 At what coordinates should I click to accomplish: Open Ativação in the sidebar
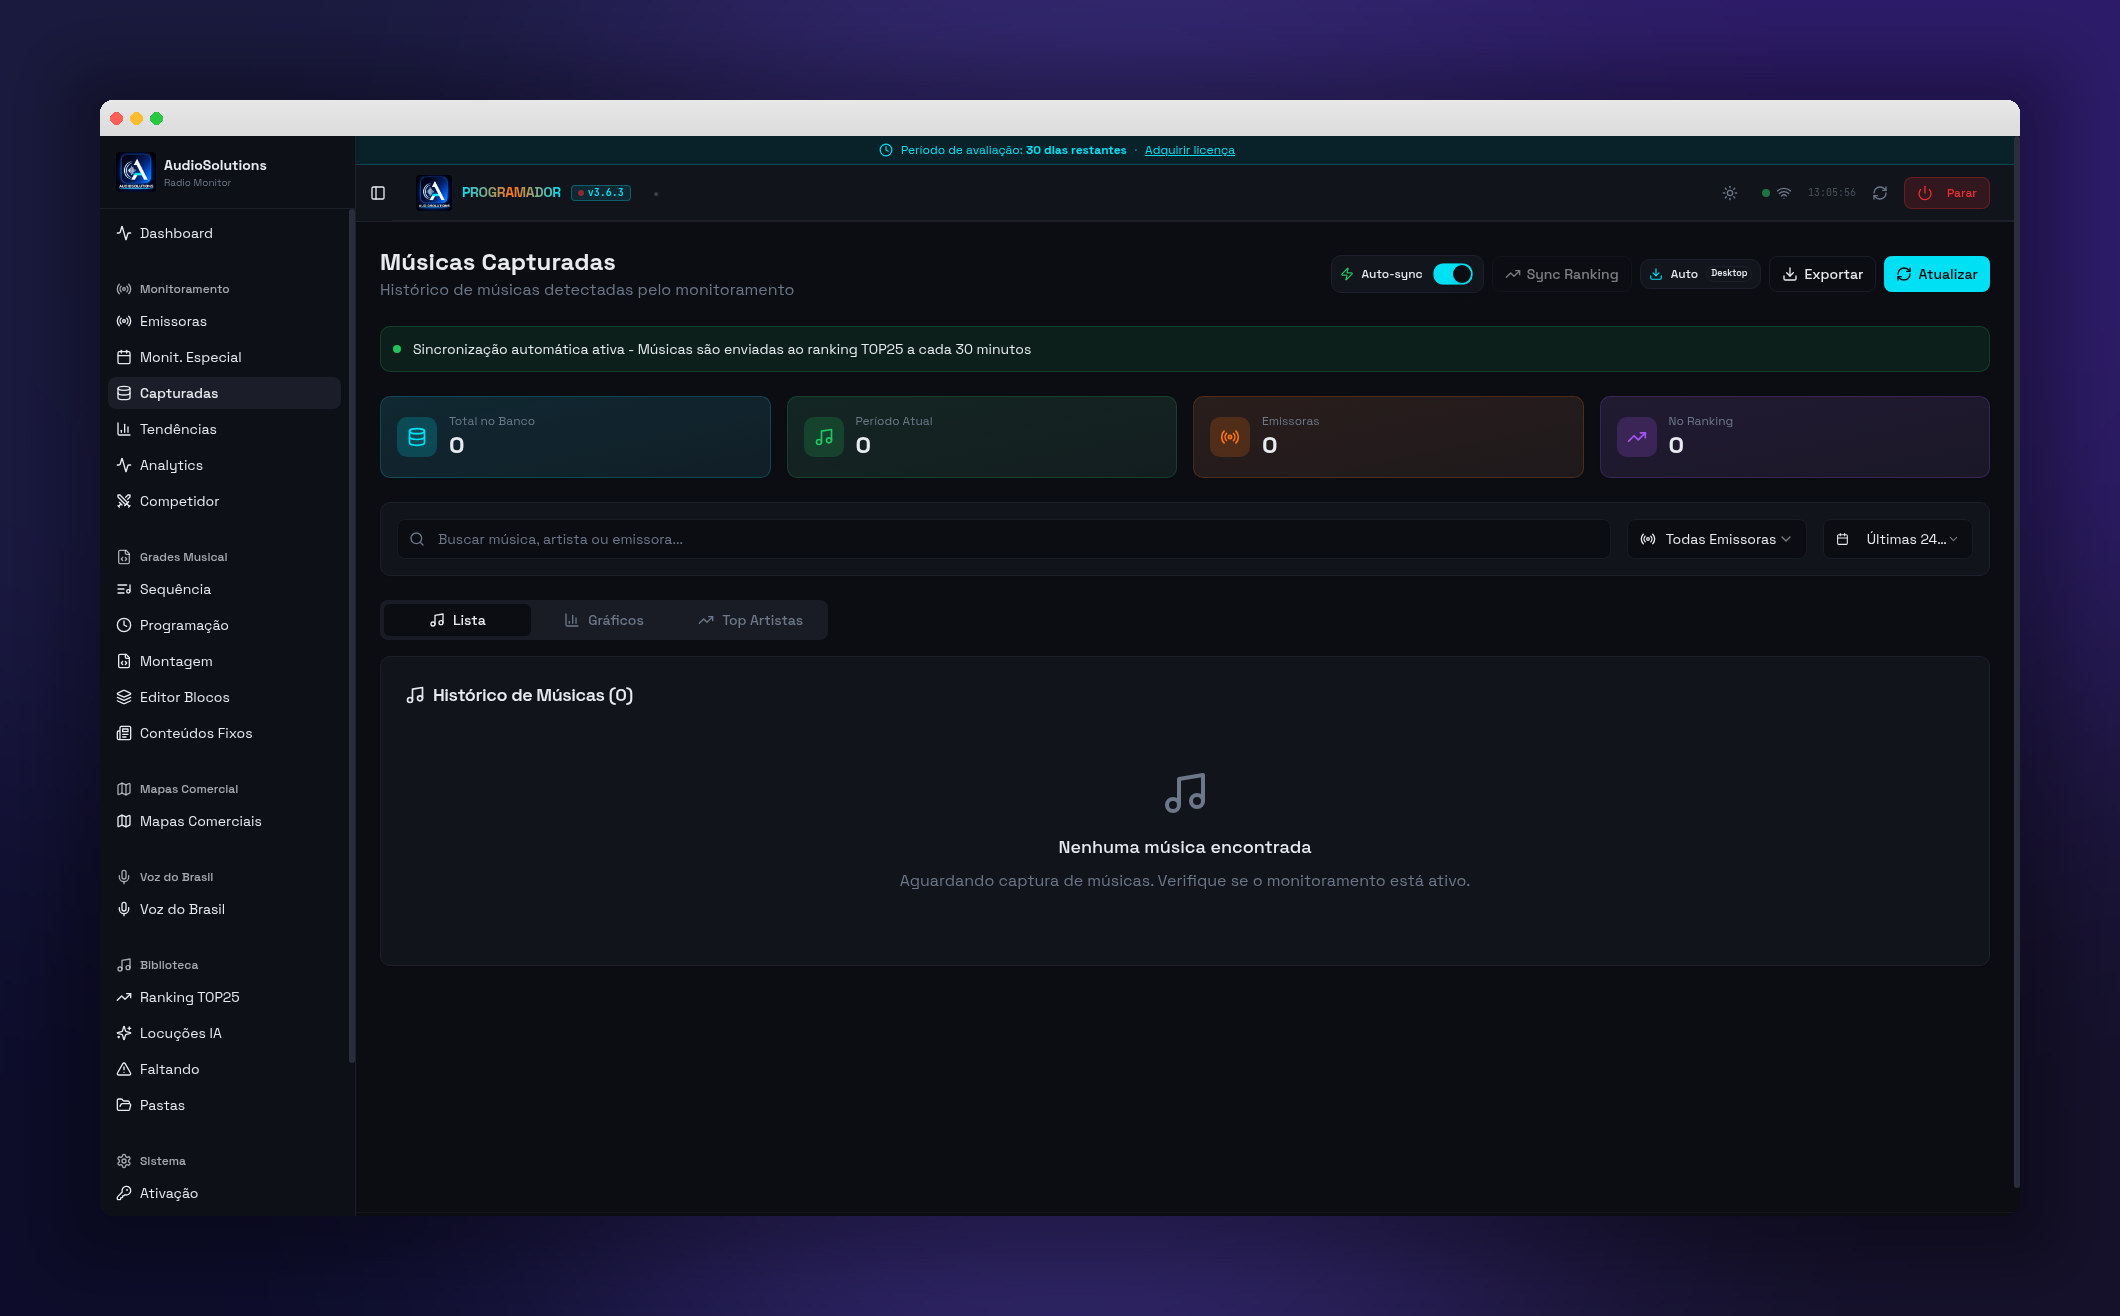pos(224,1193)
